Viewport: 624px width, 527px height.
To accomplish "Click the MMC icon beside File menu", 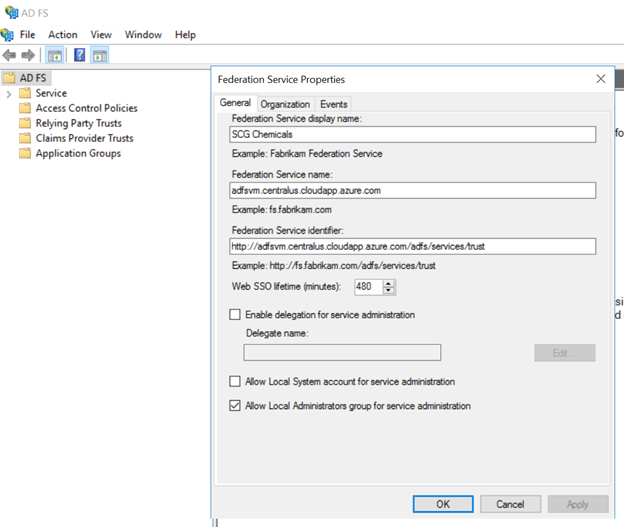I will [7, 35].
